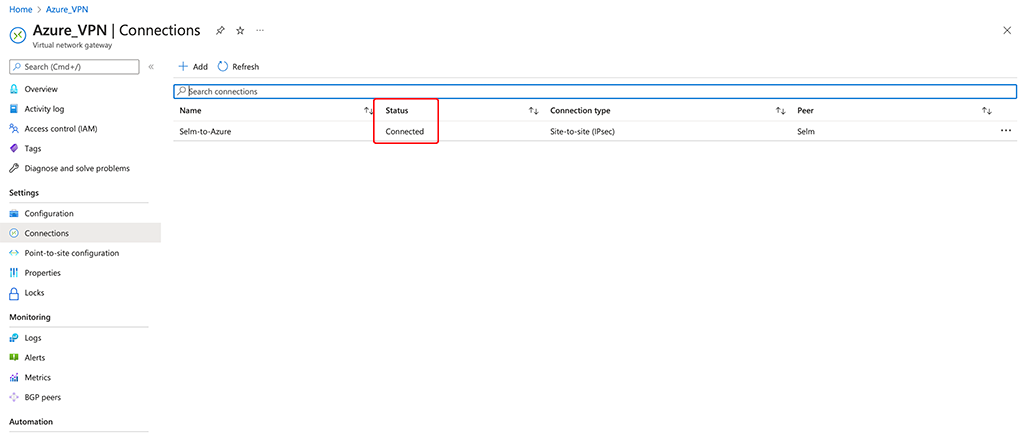This screenshot has width=1024, height=435.
Task: Open the Azure_VPN breadcrumb link
Action: (68, 10)
